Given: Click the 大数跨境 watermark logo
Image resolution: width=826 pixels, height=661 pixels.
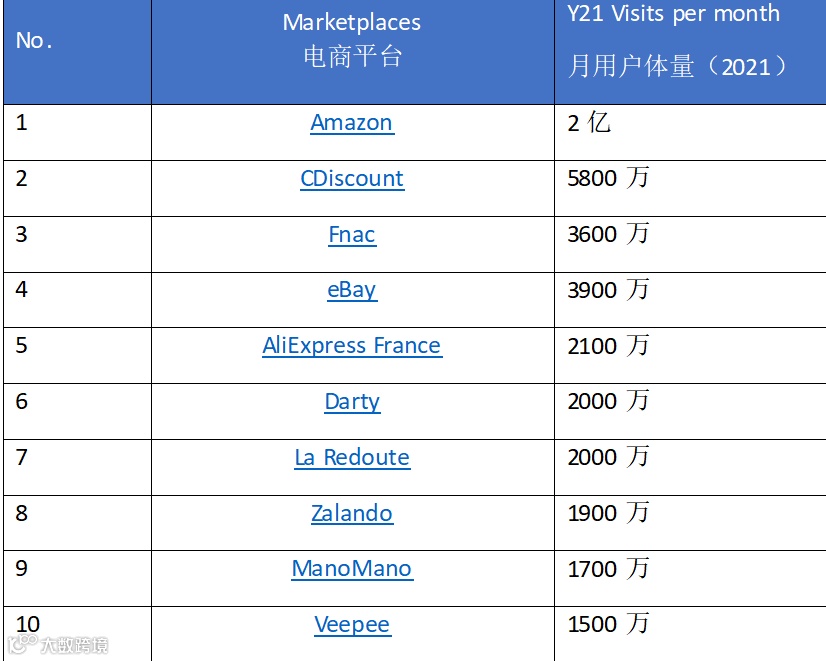Looking at the screenshot, I should click(x=58, y=644).
